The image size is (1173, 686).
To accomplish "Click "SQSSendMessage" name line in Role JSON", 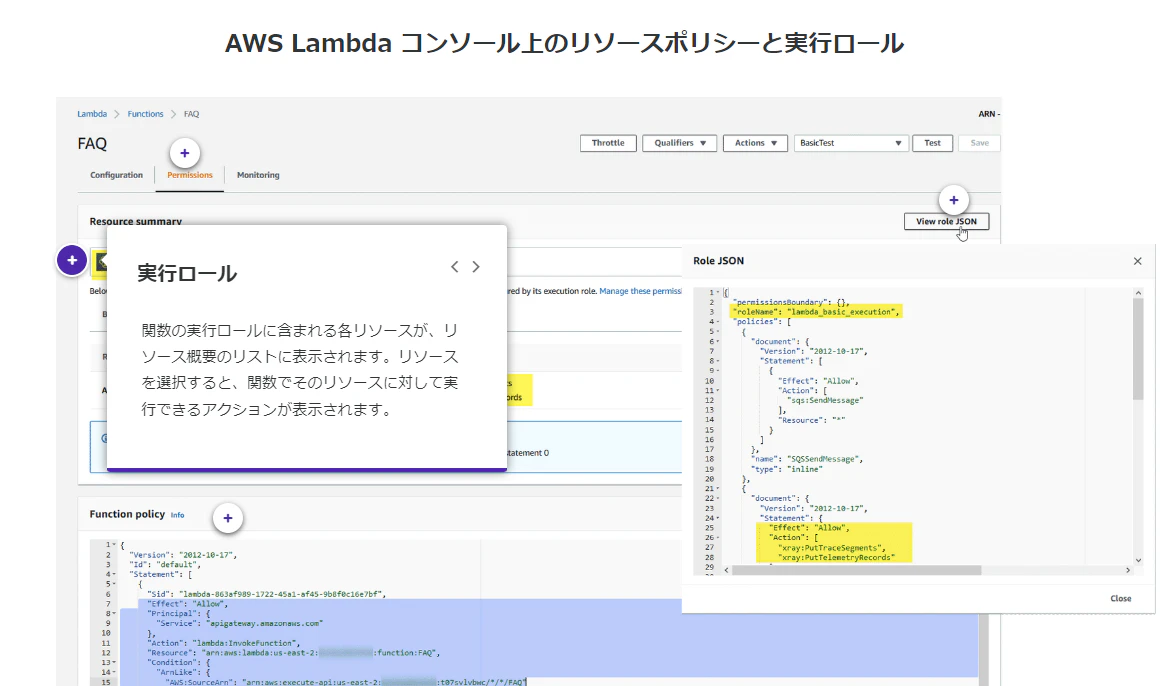I will tap(807, 459).
